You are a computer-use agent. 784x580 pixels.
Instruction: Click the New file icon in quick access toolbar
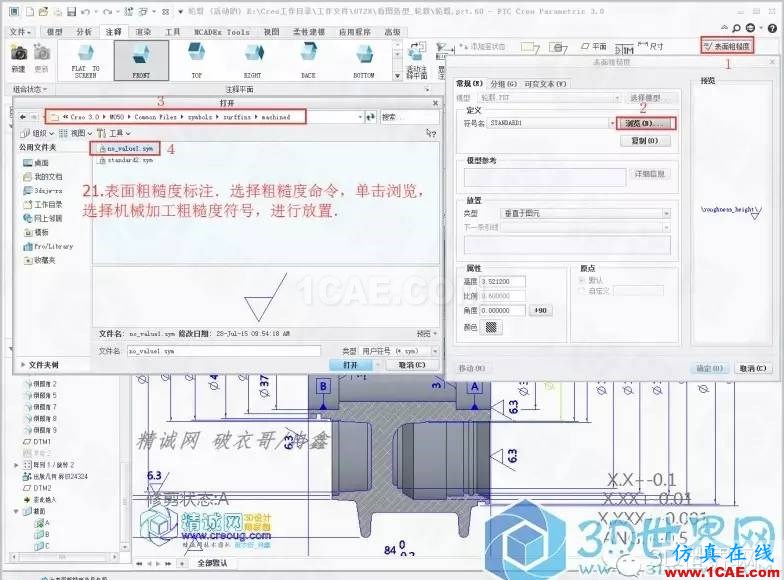tap(30, 11)
